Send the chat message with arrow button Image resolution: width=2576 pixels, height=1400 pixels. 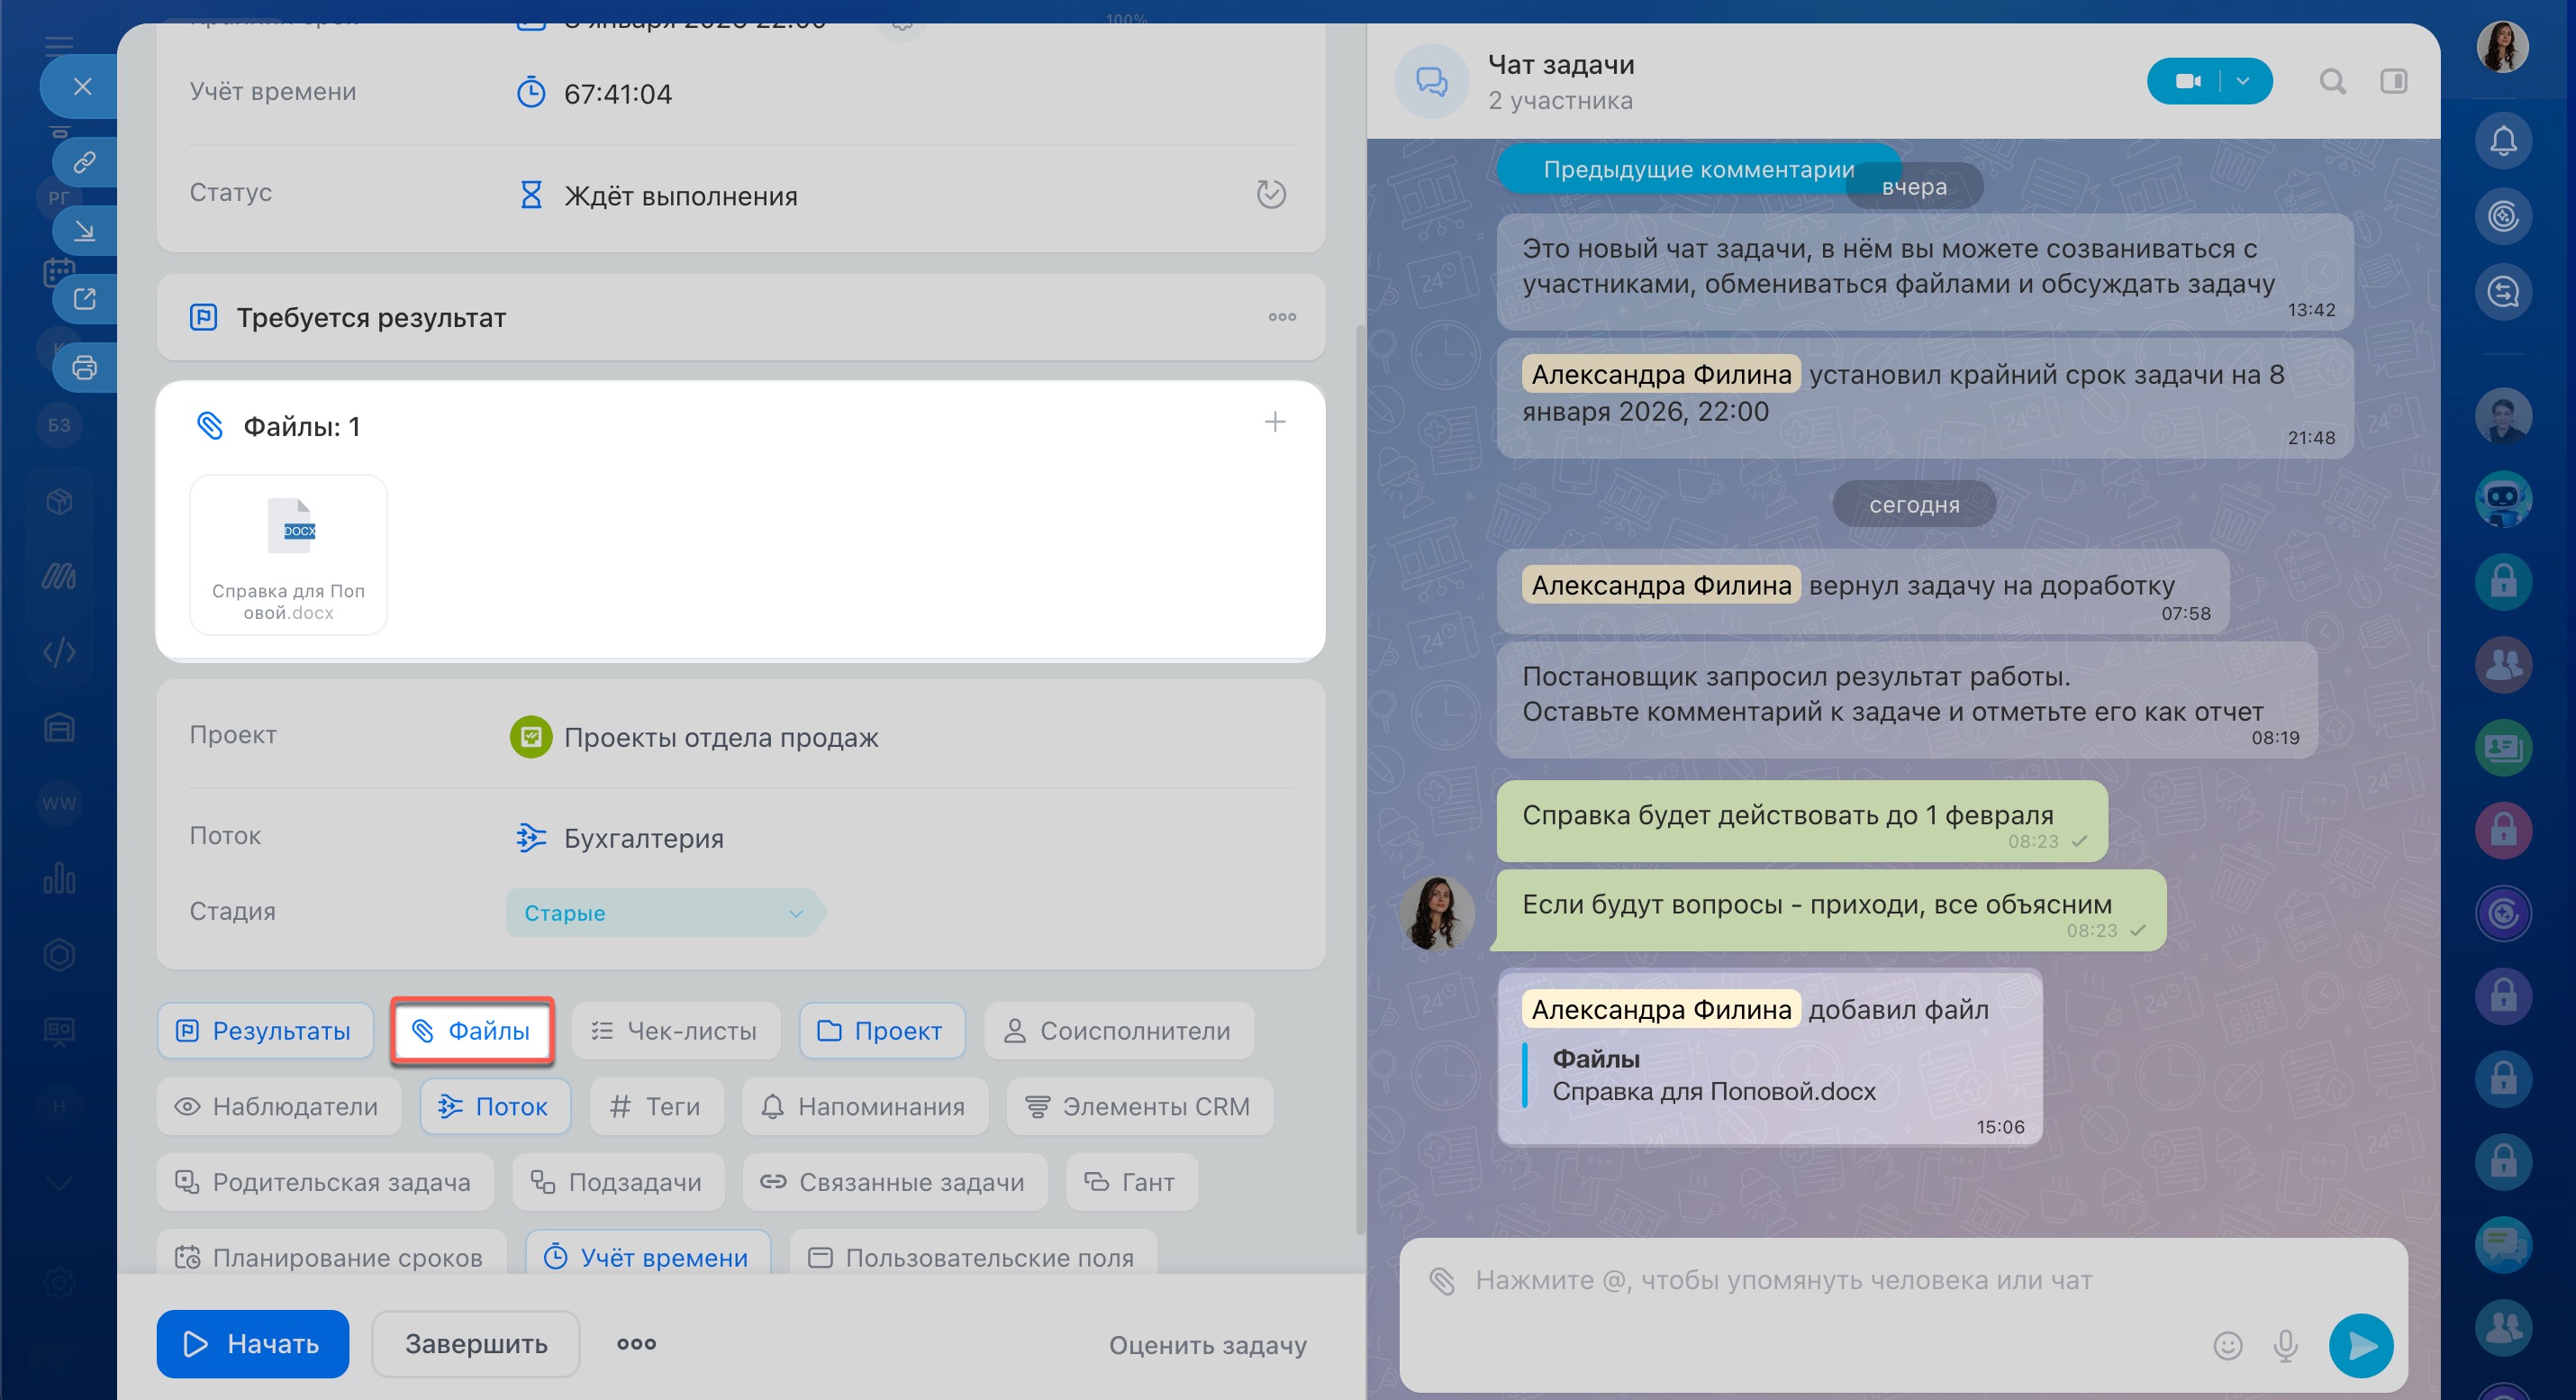(2359, 1345)
